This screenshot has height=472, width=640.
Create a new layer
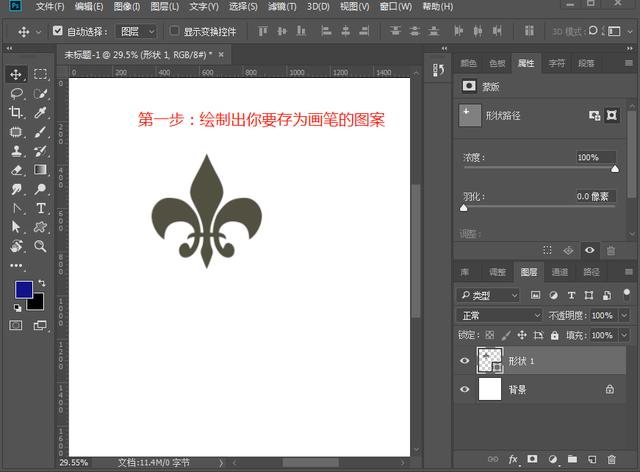592,459
